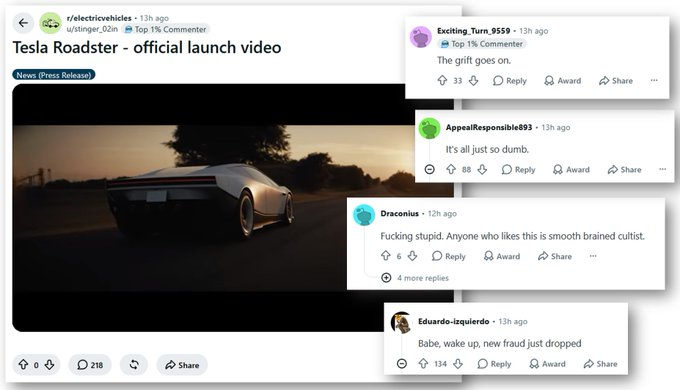Open the r/electricvehicles subreddit avatar
The height and width of the screenshot is (390, 680).
[50, 23]
